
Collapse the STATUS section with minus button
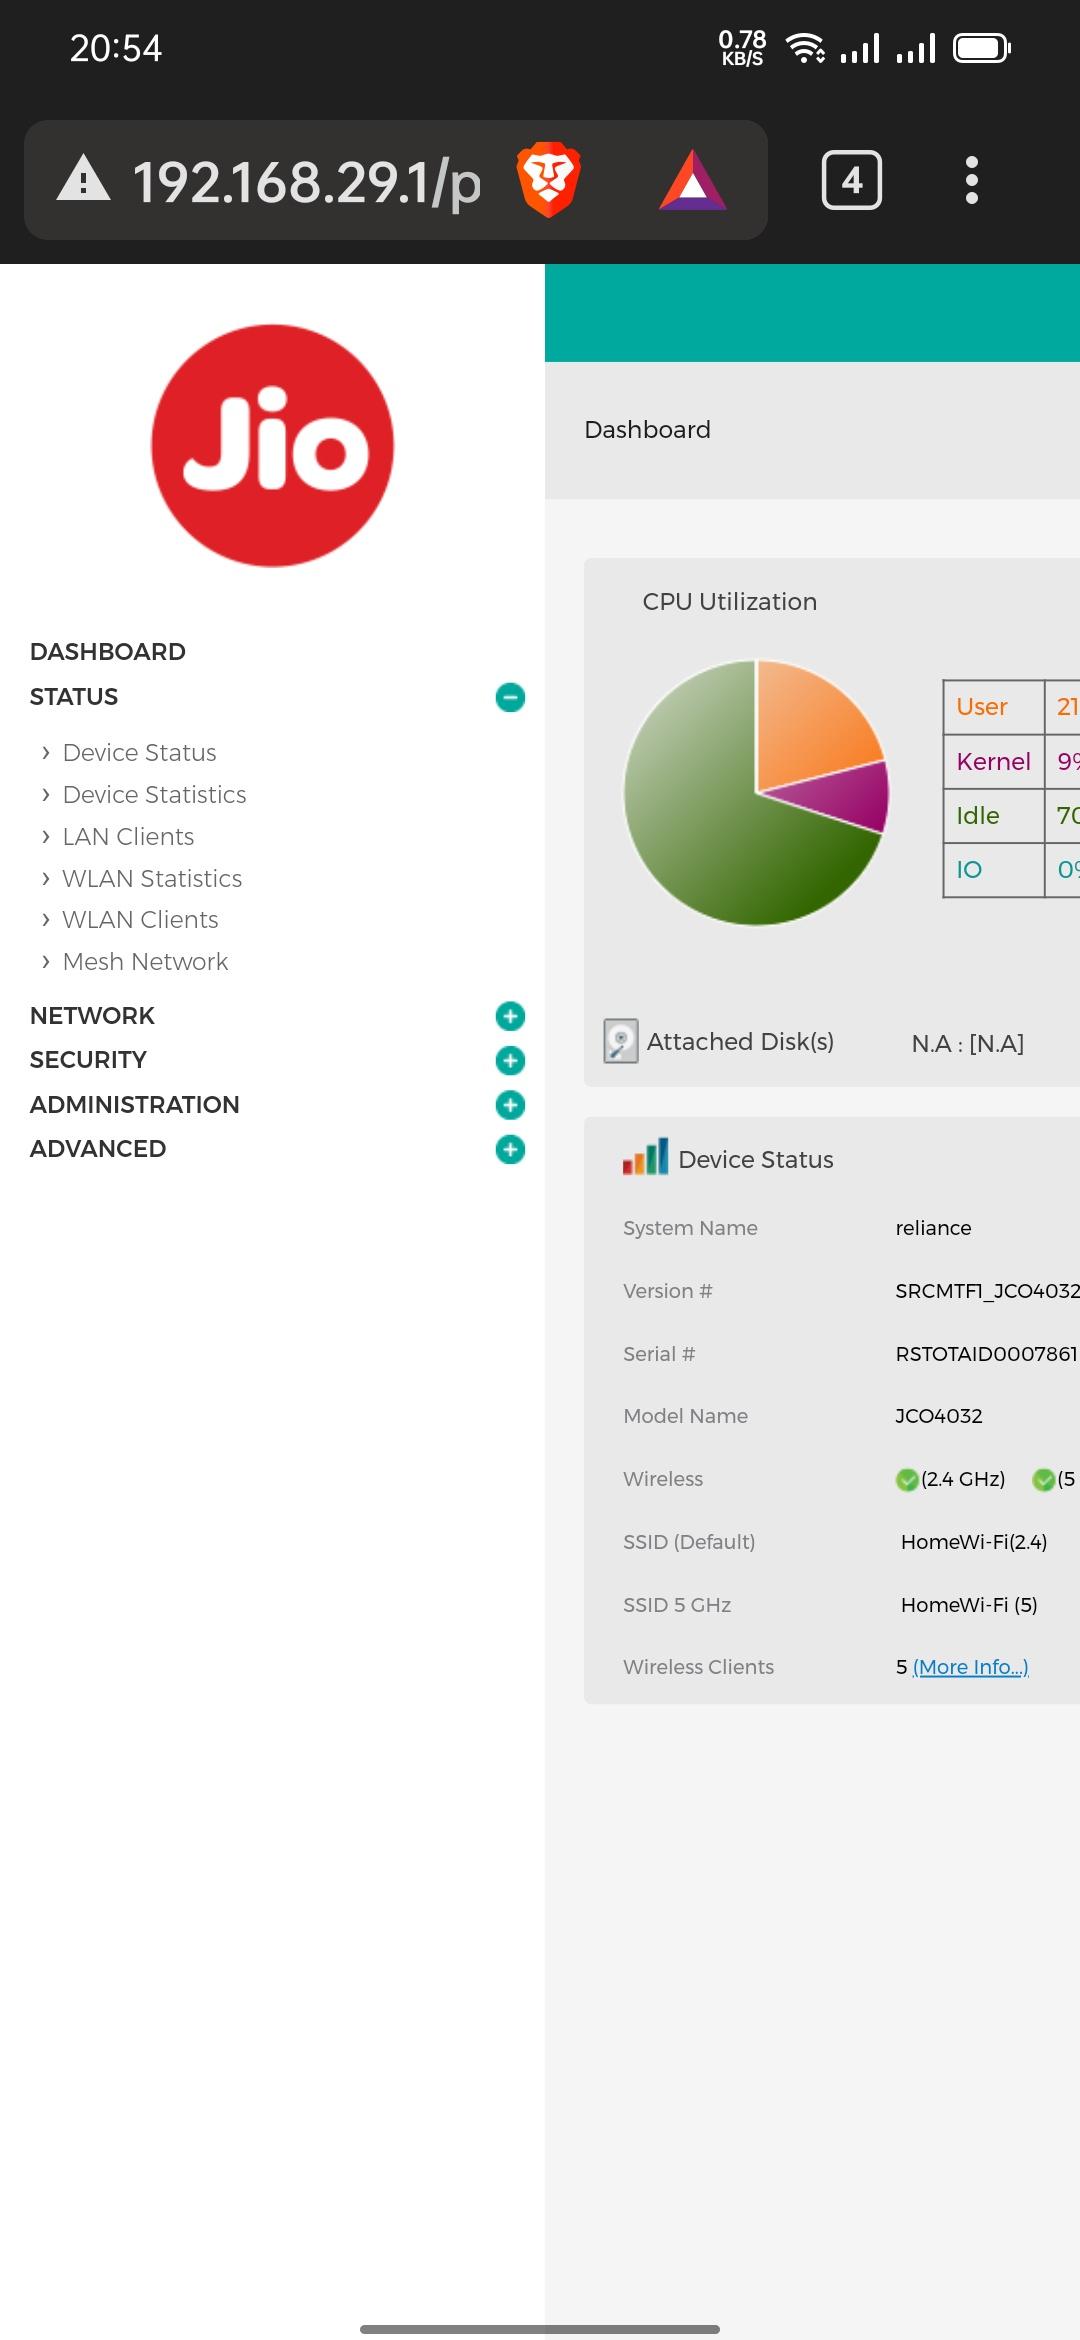pyautogui.click(x=510, y=697)
